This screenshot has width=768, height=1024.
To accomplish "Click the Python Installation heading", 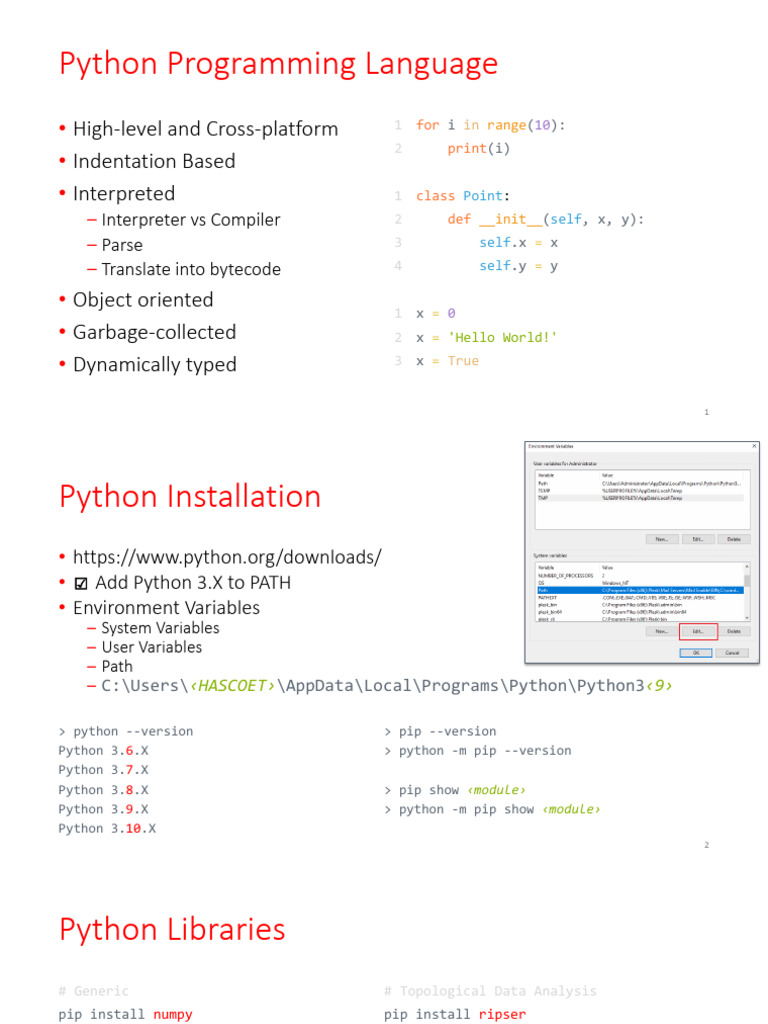I will (x=190, y=496).
